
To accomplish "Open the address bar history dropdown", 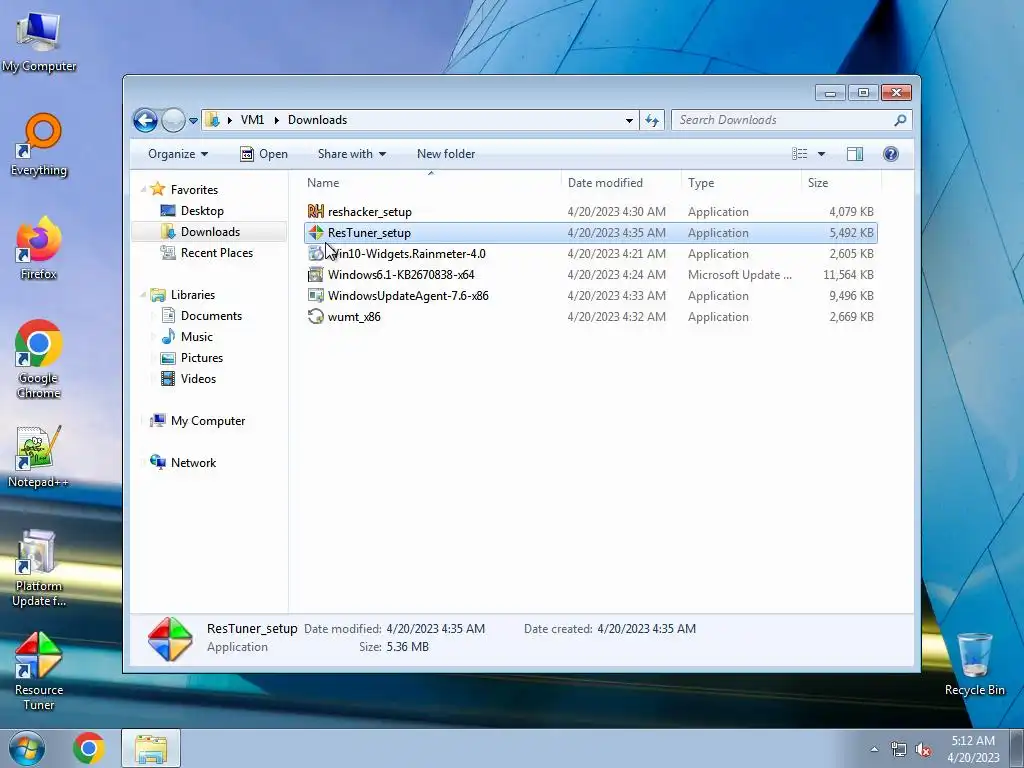I will (629, 120).
